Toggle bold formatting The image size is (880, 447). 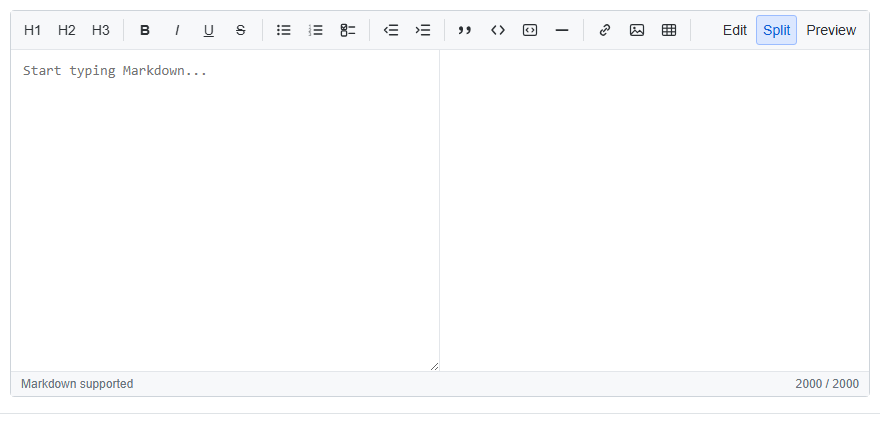click(x=145, y=30)
